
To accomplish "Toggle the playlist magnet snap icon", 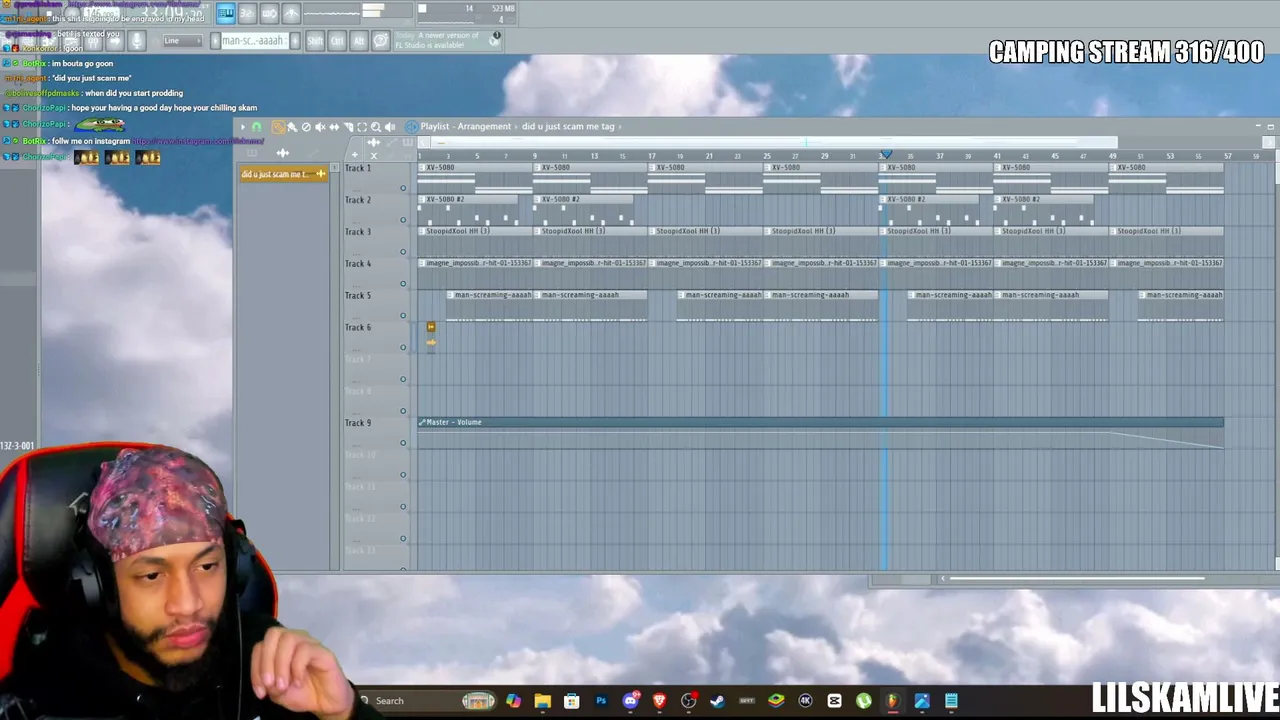I will click(x=257, y=127).
